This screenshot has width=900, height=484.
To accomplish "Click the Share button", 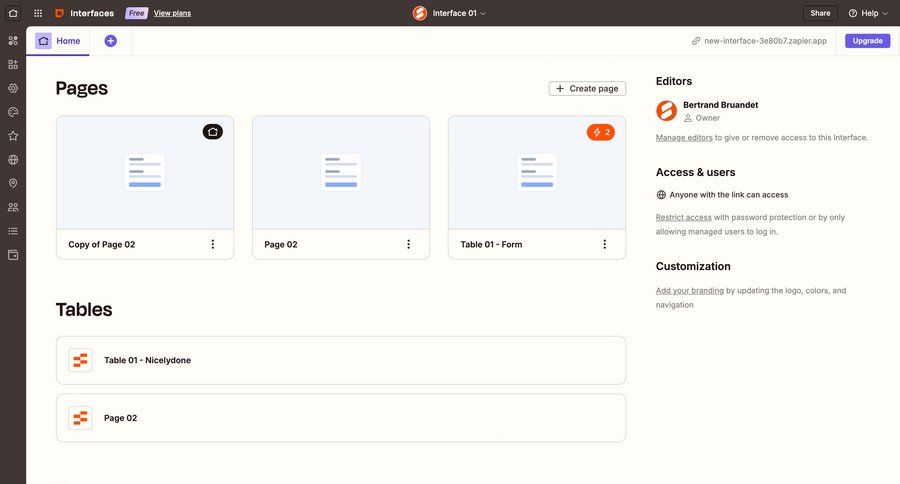I will (820, 13).
